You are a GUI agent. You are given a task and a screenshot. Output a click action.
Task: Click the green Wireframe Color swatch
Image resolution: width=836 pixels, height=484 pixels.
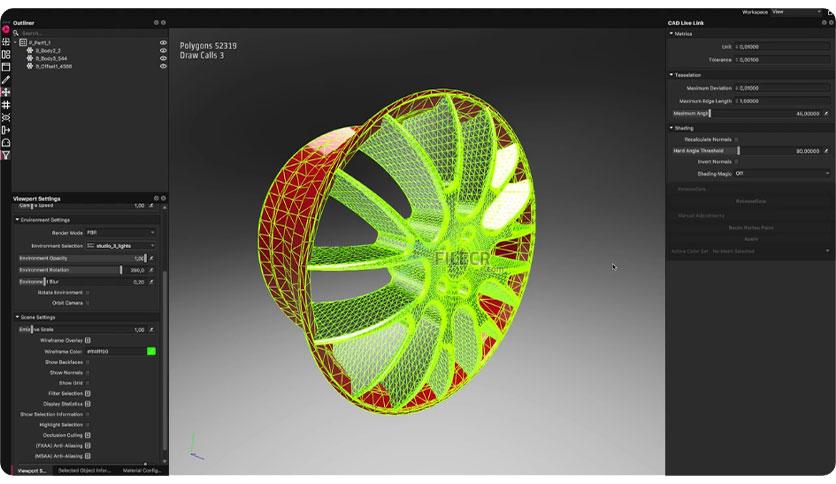click(151, 351)
